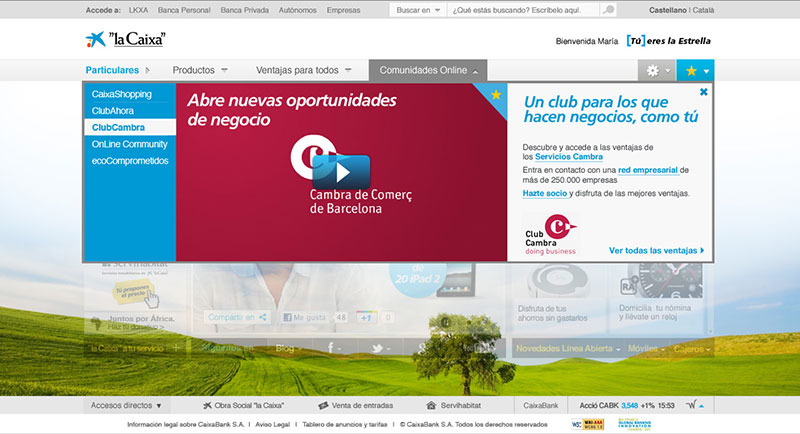The width and height of the screenshot is (800, 434).
Task: Go to Empresas
Action: (343, 10)
